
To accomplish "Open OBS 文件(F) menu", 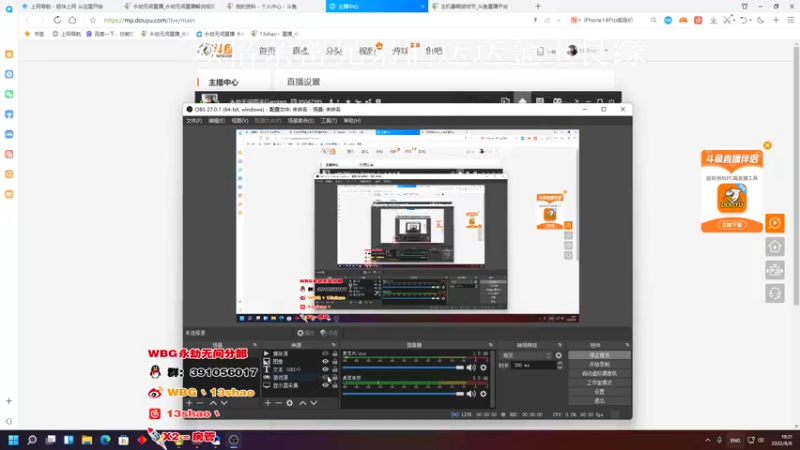I will (194, 121).
